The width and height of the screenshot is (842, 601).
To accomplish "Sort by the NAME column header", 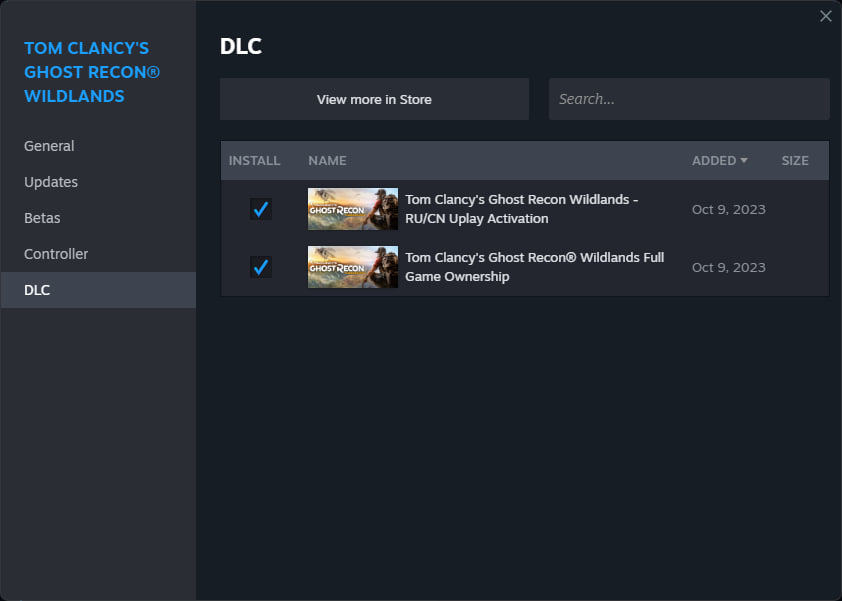I will (327, 161).
